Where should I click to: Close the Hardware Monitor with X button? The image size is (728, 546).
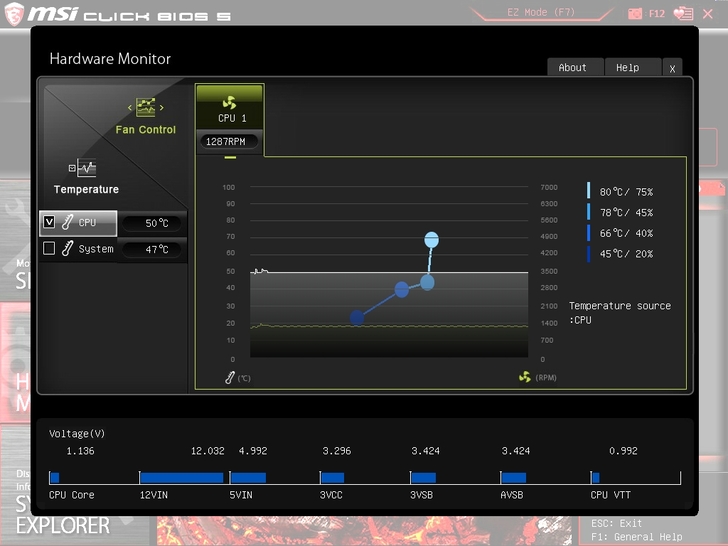[x=672, y=68]
